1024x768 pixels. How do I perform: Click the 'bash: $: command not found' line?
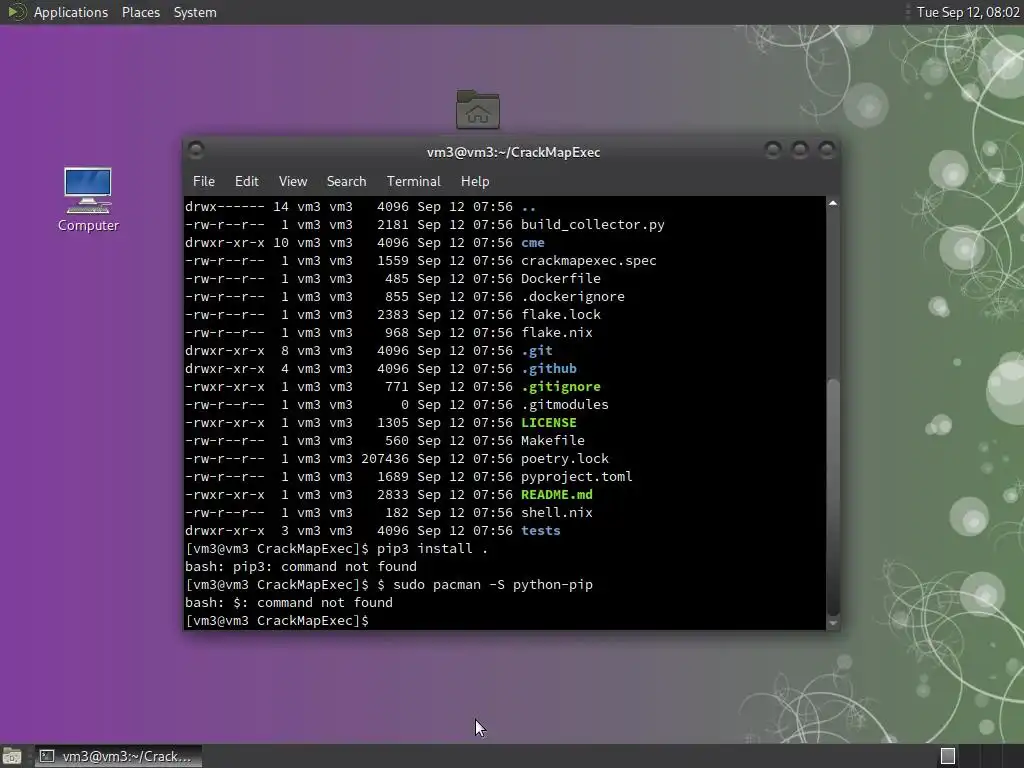[x=289, y=602]
